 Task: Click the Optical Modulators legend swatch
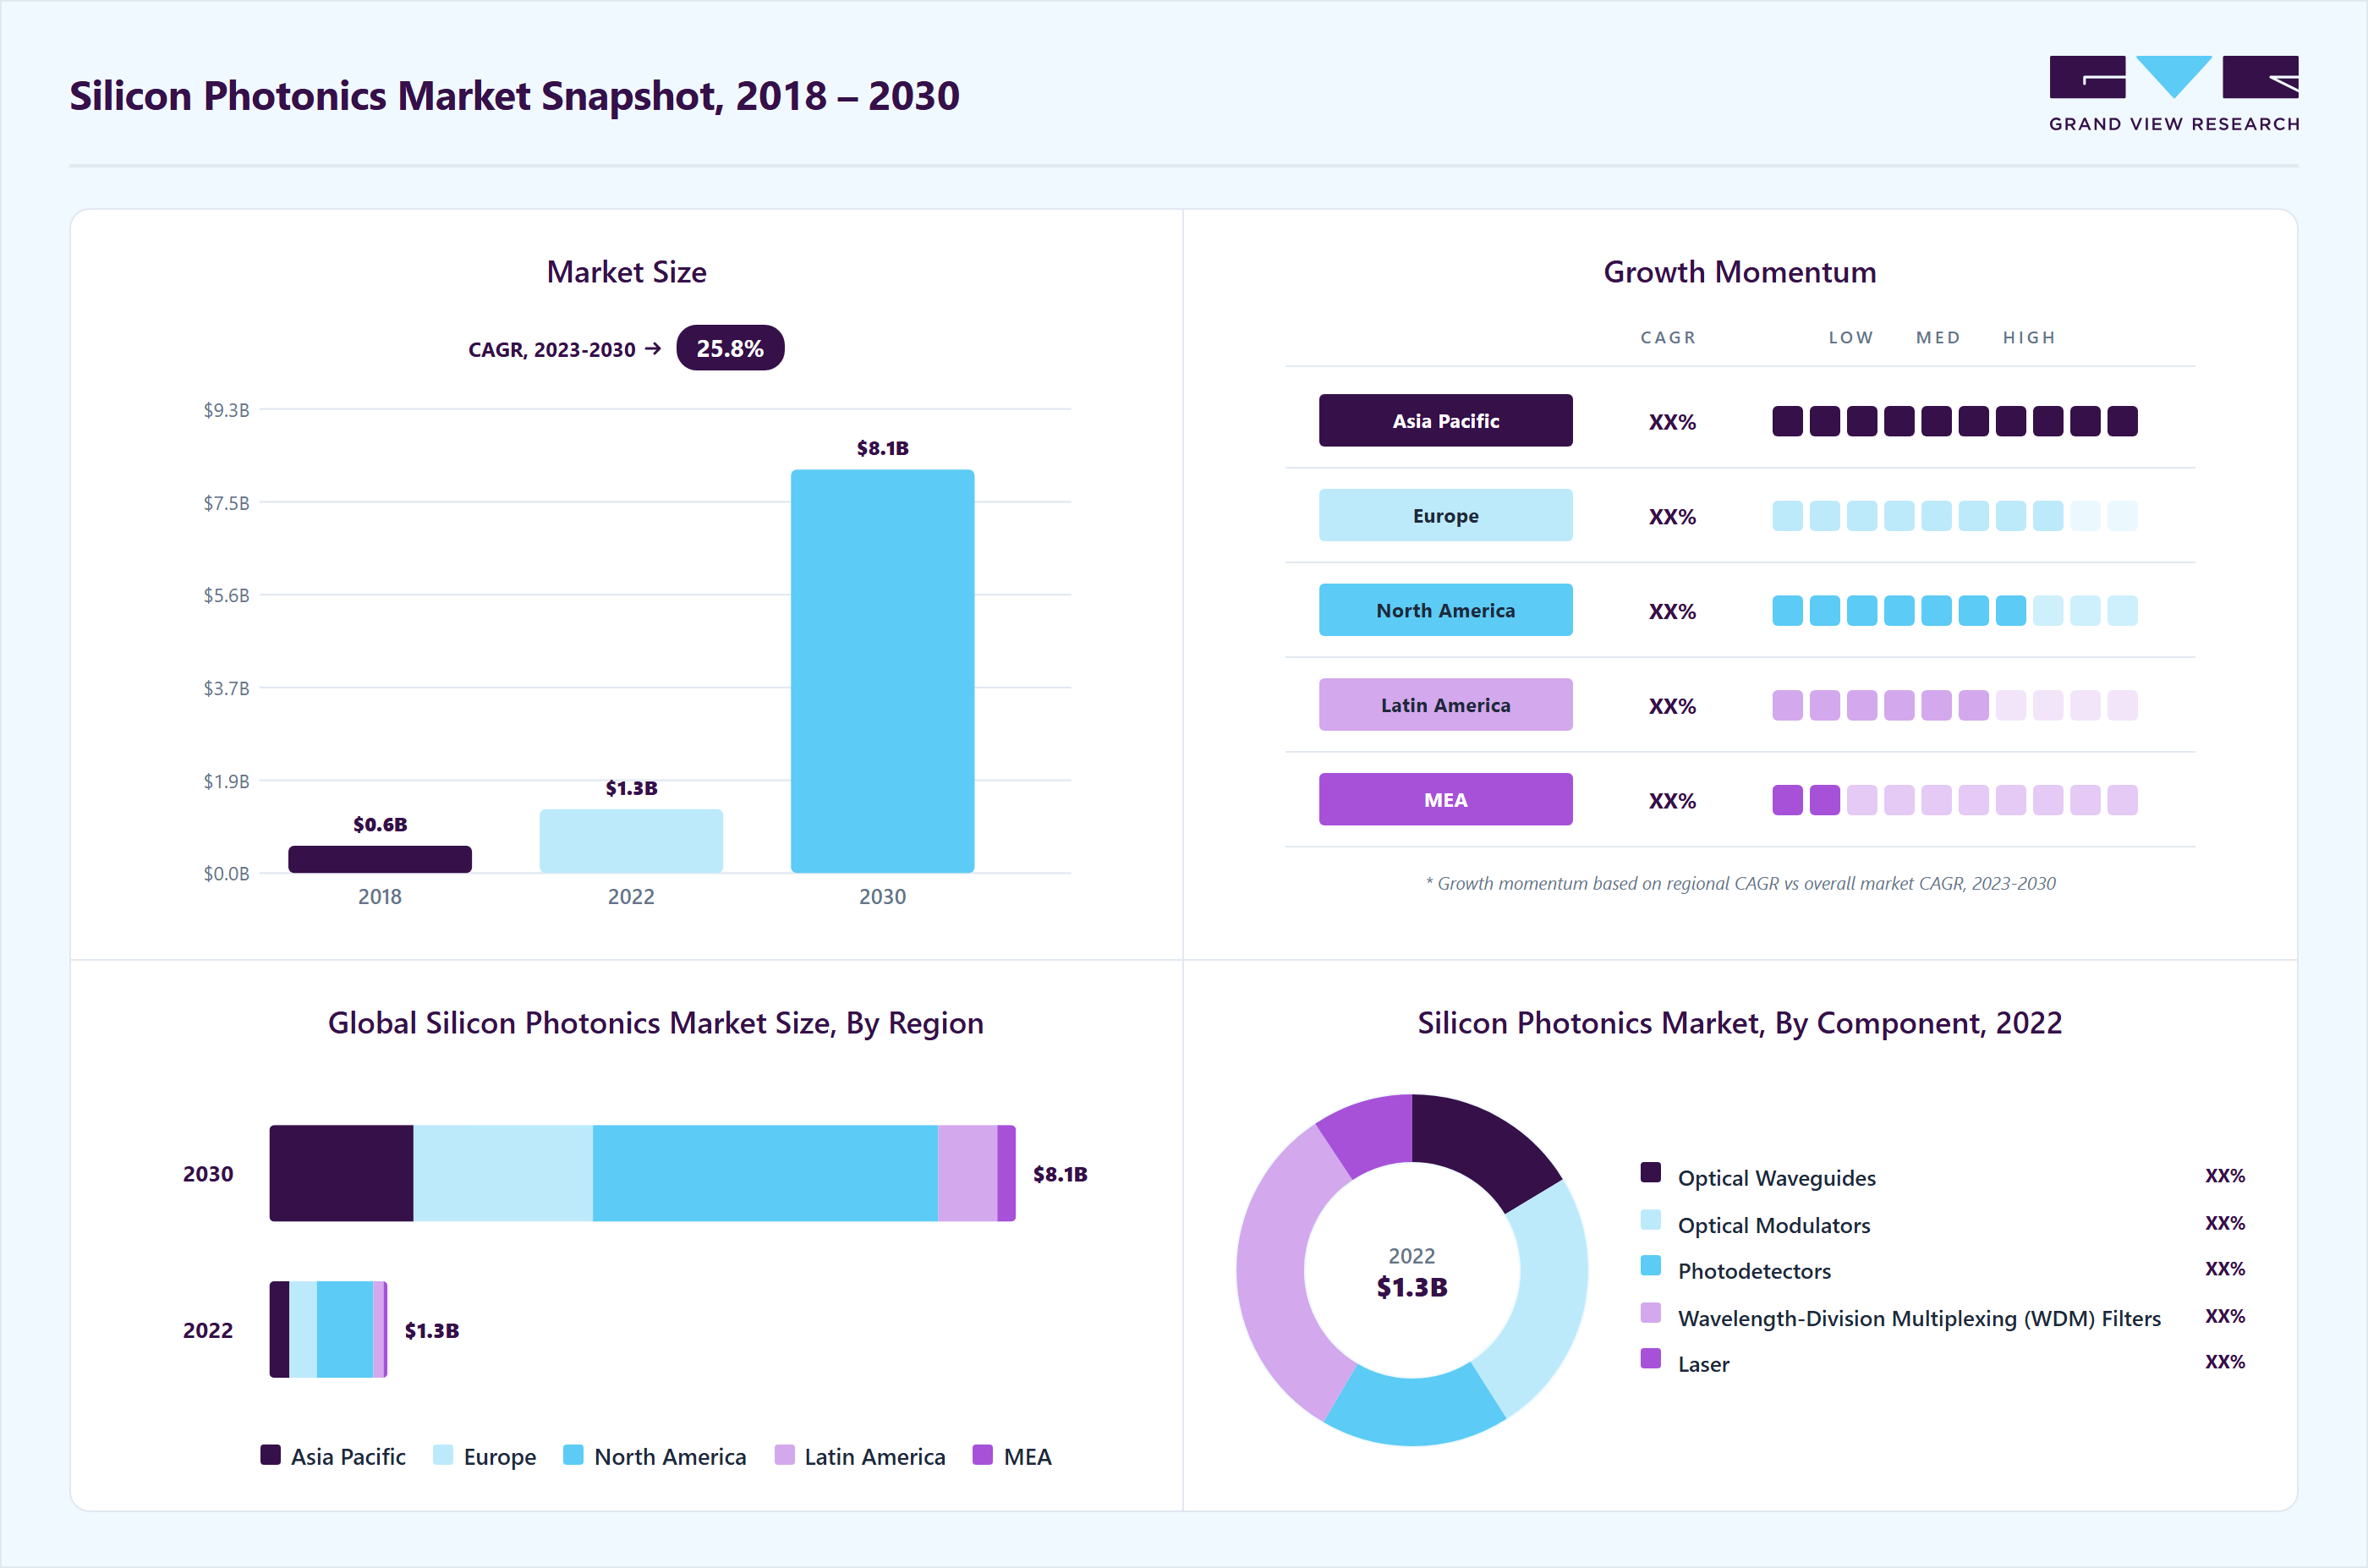pos(1651,1220)
